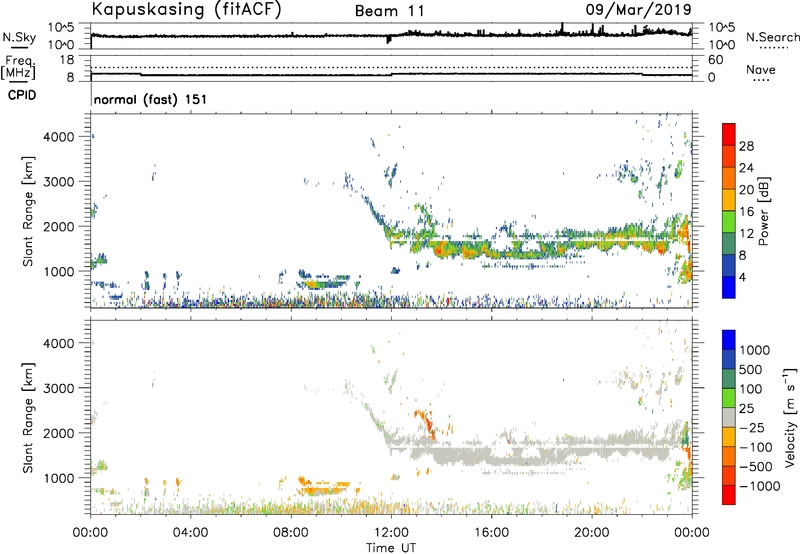Click the power colorbar '28' value
The width and height of the screenshot is (800, 554).
click(746, 146)
